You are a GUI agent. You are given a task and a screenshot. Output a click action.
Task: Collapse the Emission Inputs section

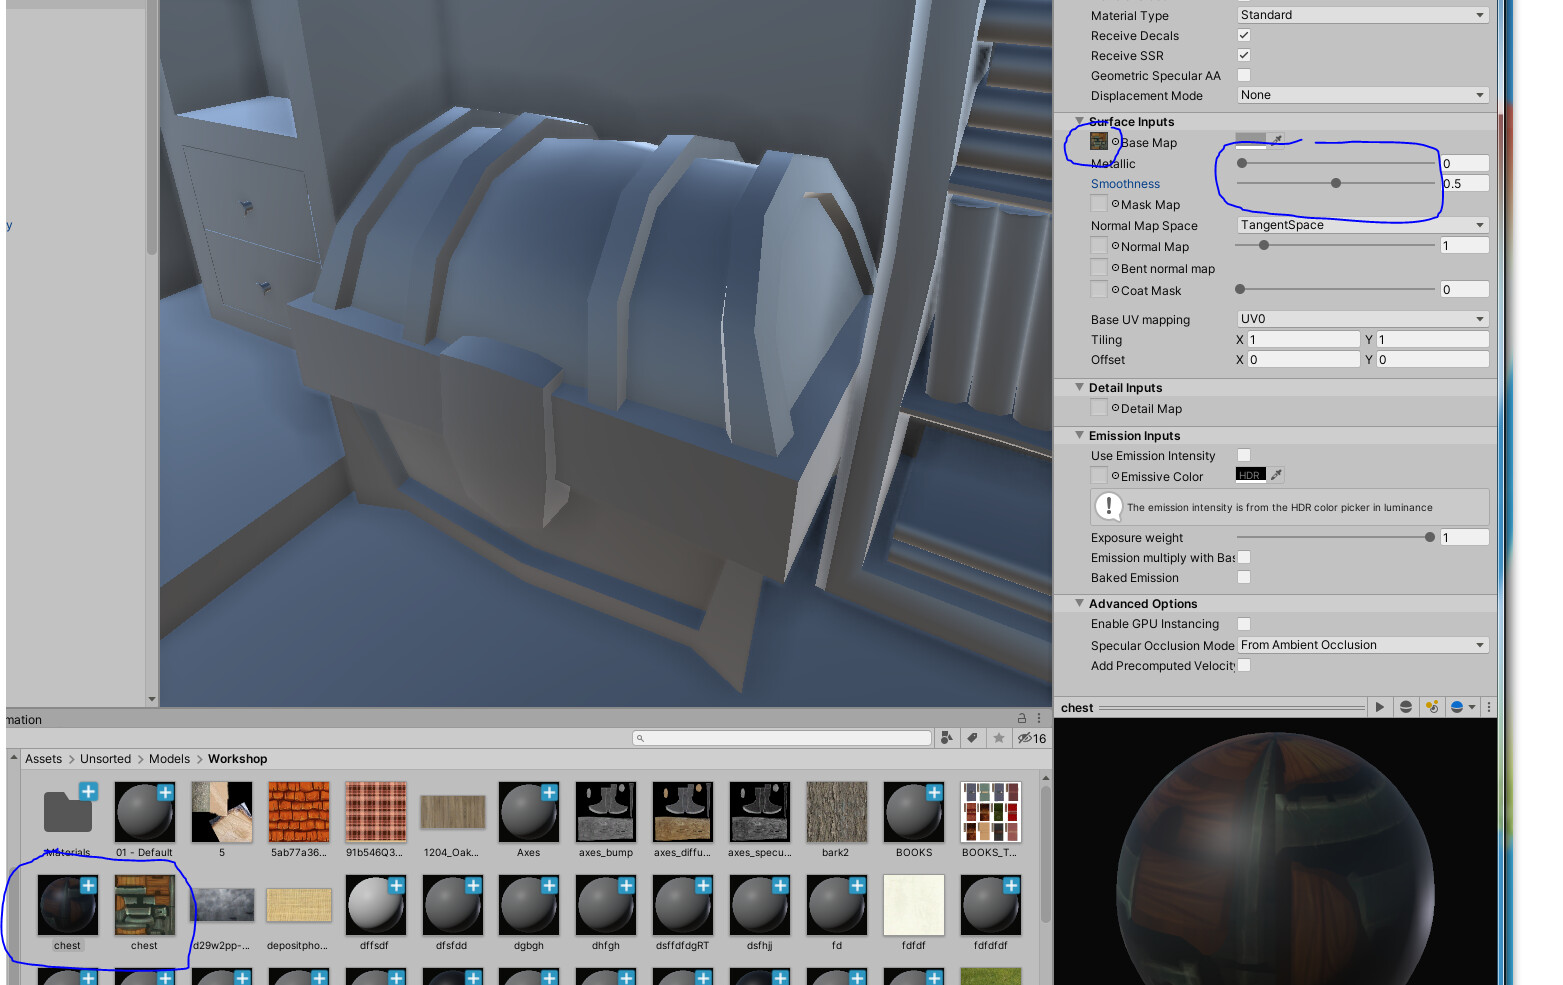1079,435
